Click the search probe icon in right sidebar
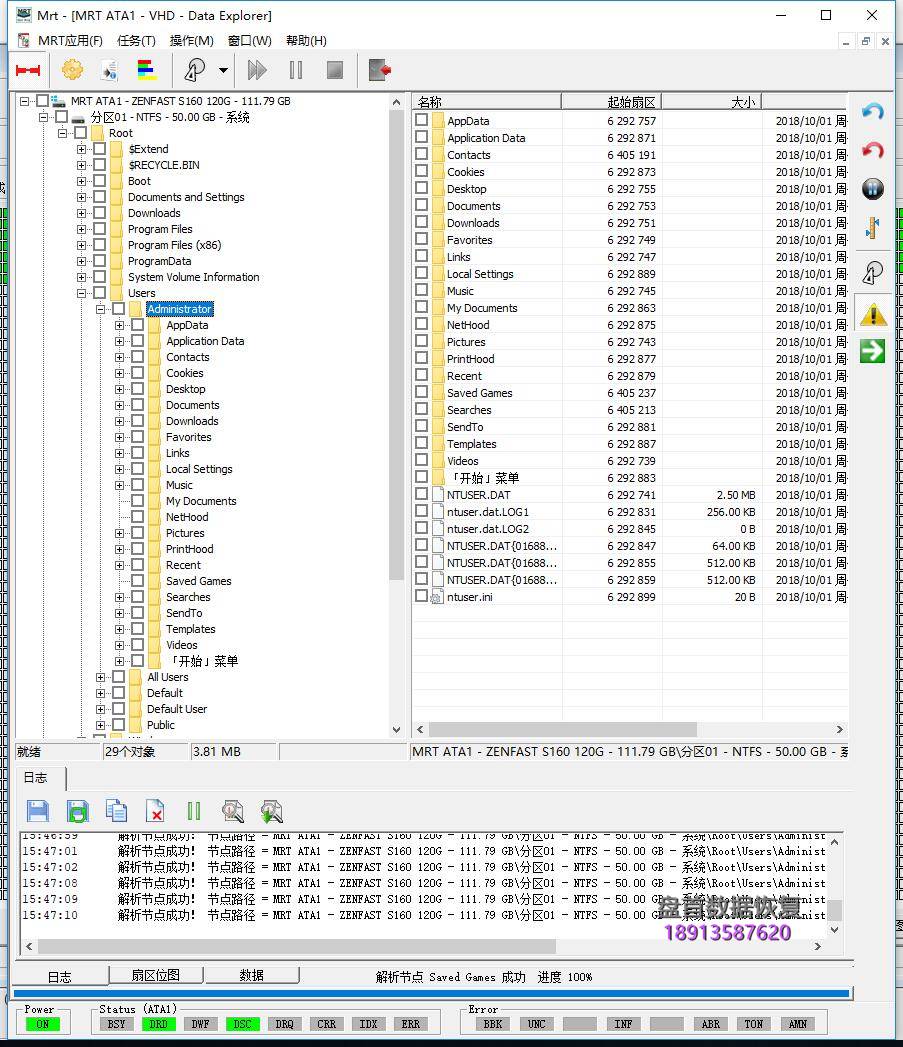This screenshot has width=903, height=1047. pos(872,272)
